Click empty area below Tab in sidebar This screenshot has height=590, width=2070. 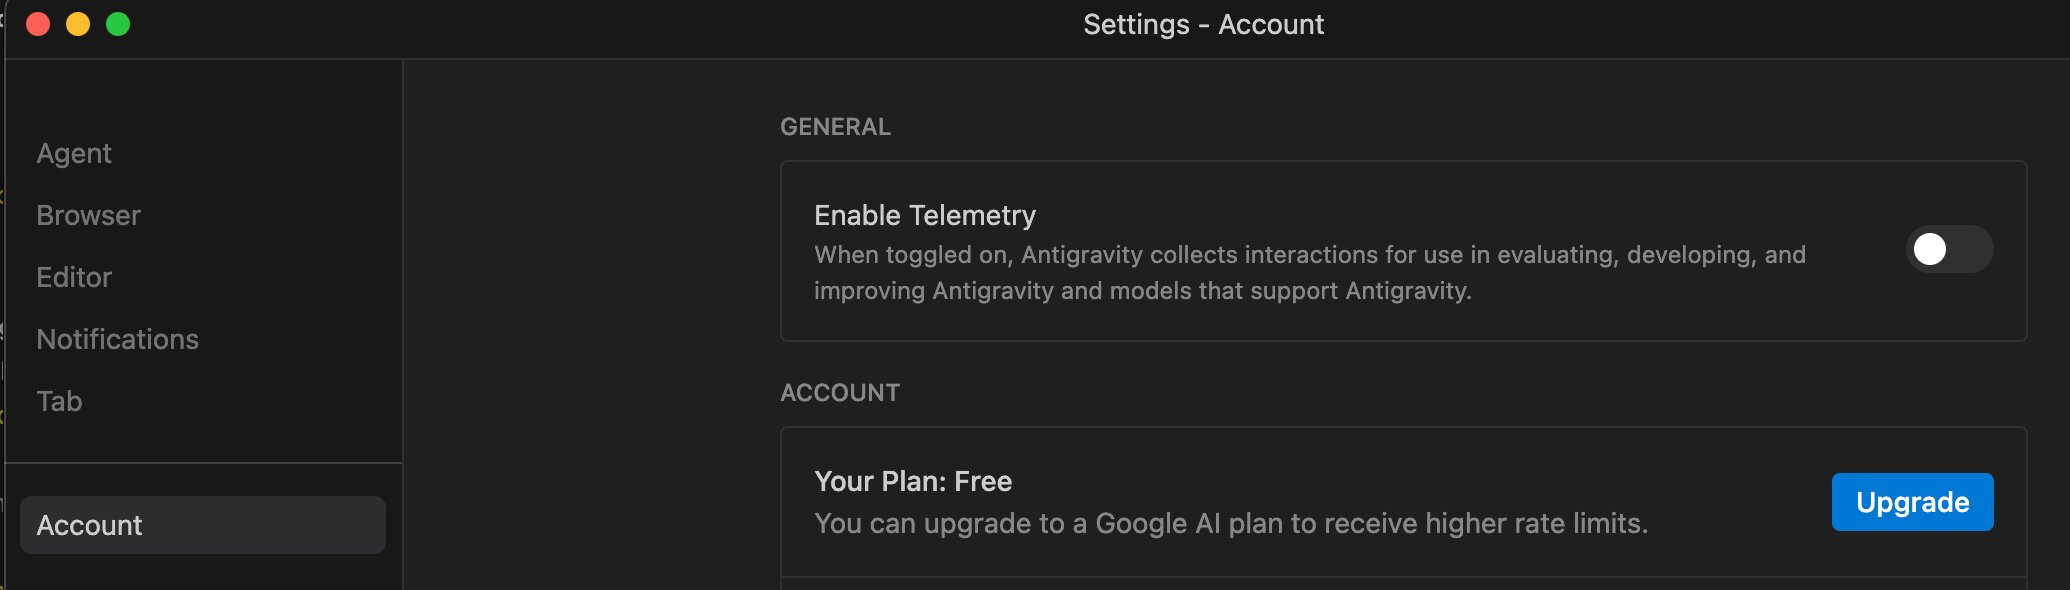point(202,440)
